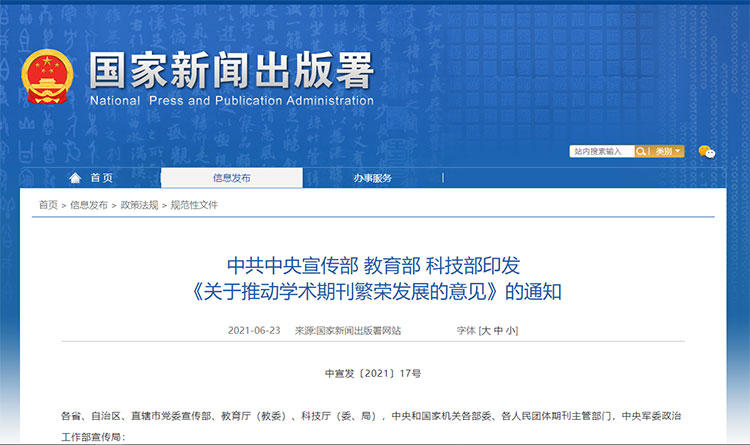Click the 国家新闻出版署 site title

click(231, 69)
